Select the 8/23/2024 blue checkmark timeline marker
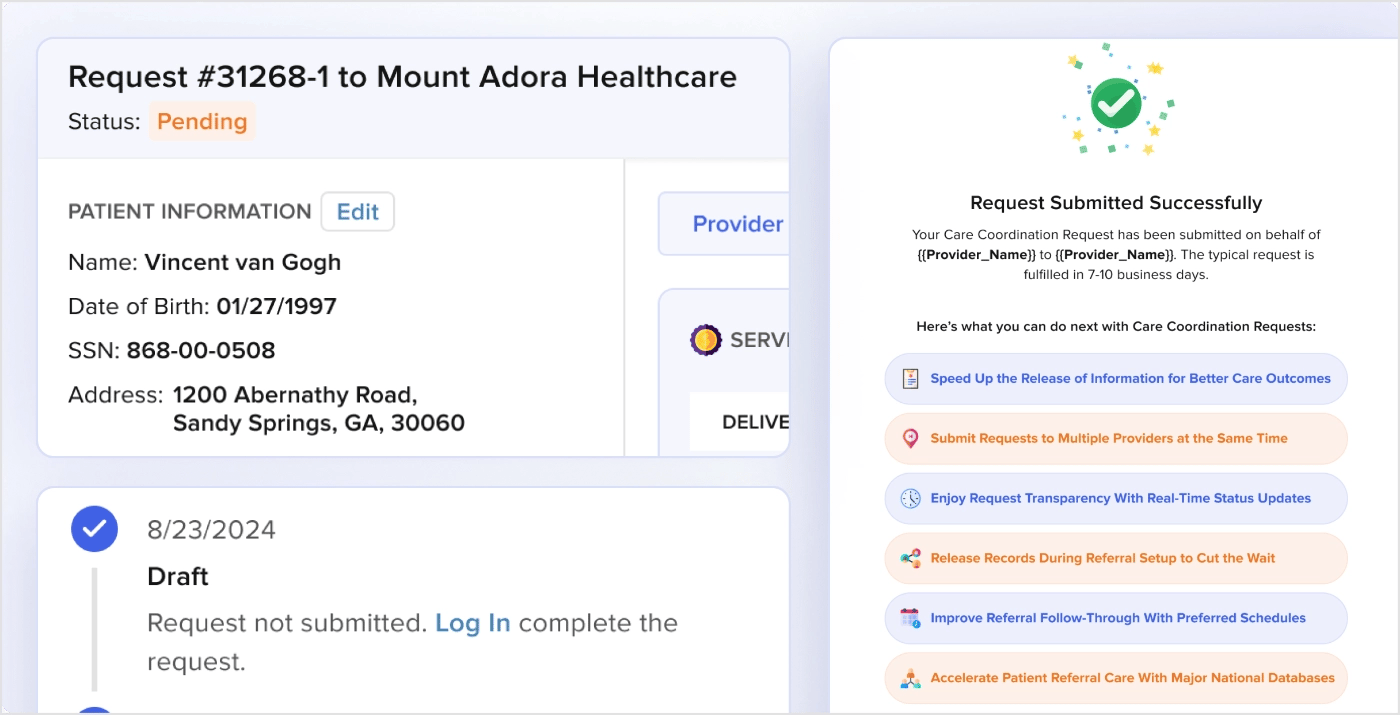The width and height of the screenshot is (1400, 715). (x=94, y=529)
